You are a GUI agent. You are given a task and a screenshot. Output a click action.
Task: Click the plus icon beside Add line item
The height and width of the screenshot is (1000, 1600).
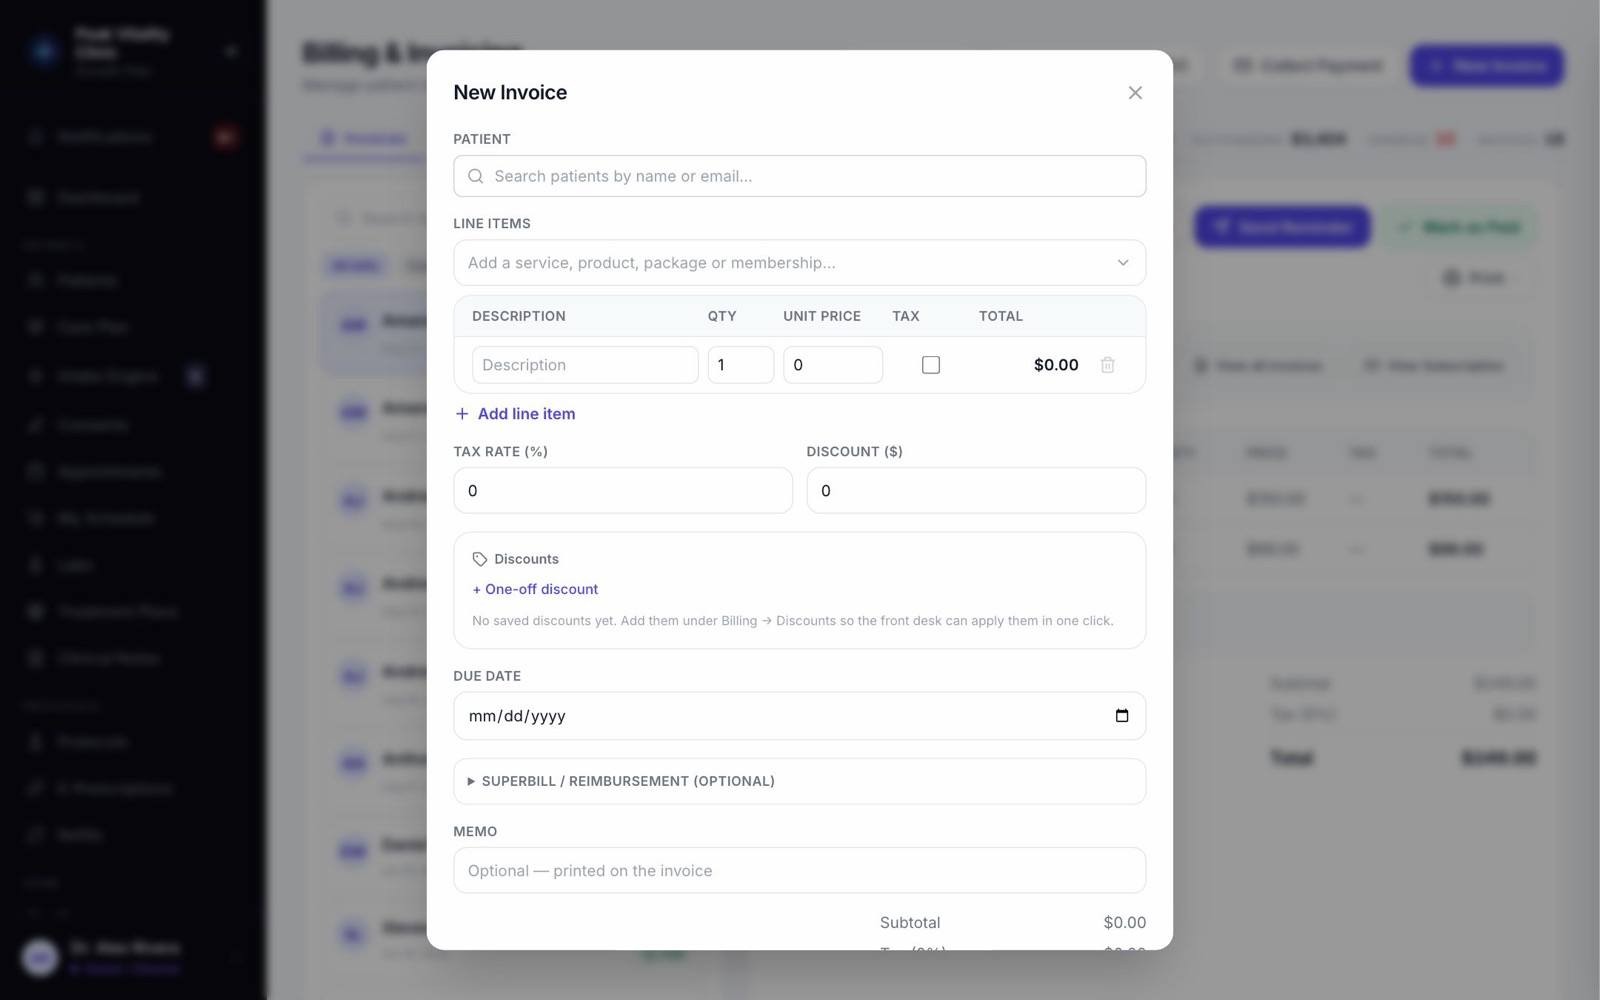tap(462, 414)
